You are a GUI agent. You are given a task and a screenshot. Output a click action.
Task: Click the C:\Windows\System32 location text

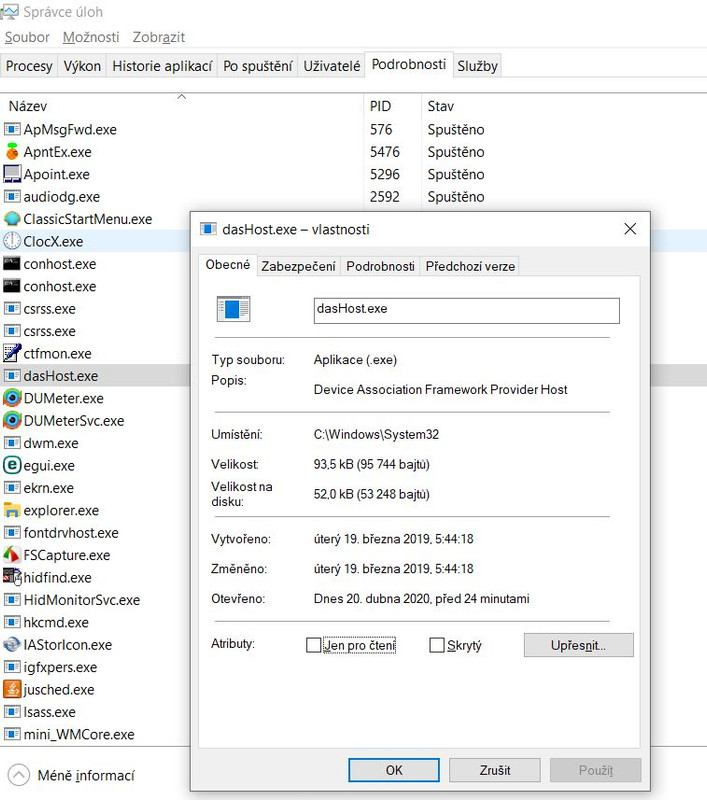(x=376, y=434)
